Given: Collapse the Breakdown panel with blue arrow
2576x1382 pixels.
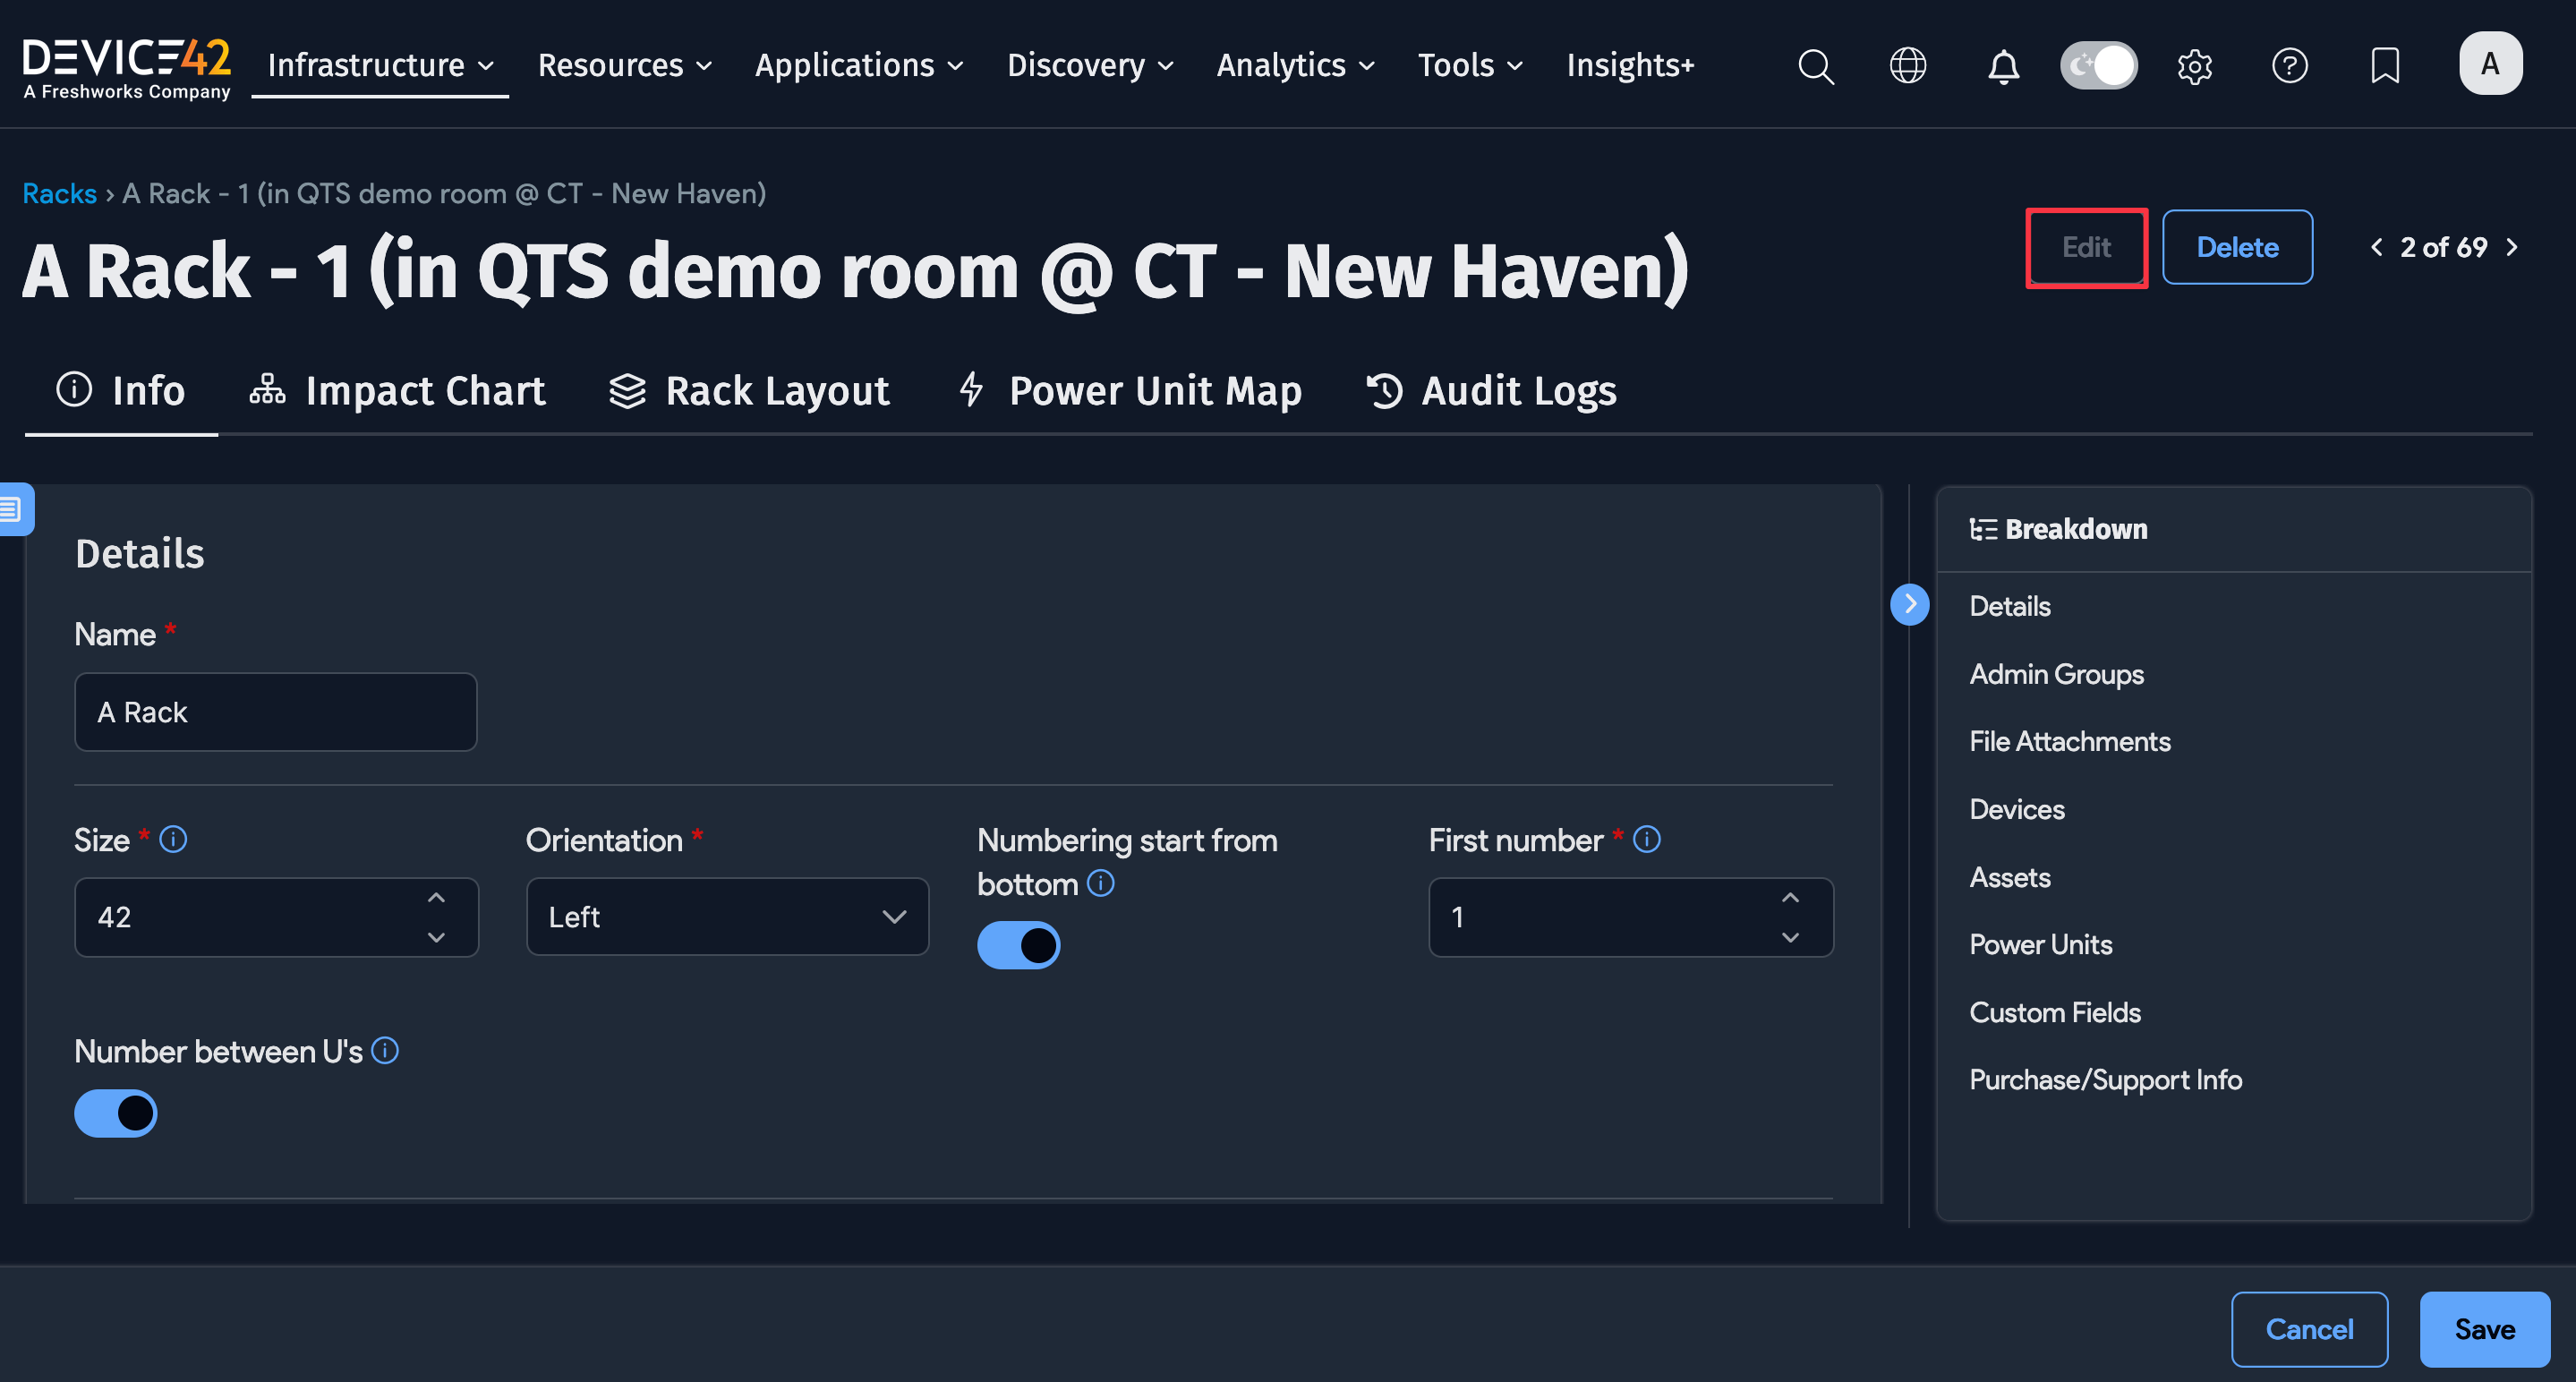Looking at the screenshot, I should (x=1909, y=604).
